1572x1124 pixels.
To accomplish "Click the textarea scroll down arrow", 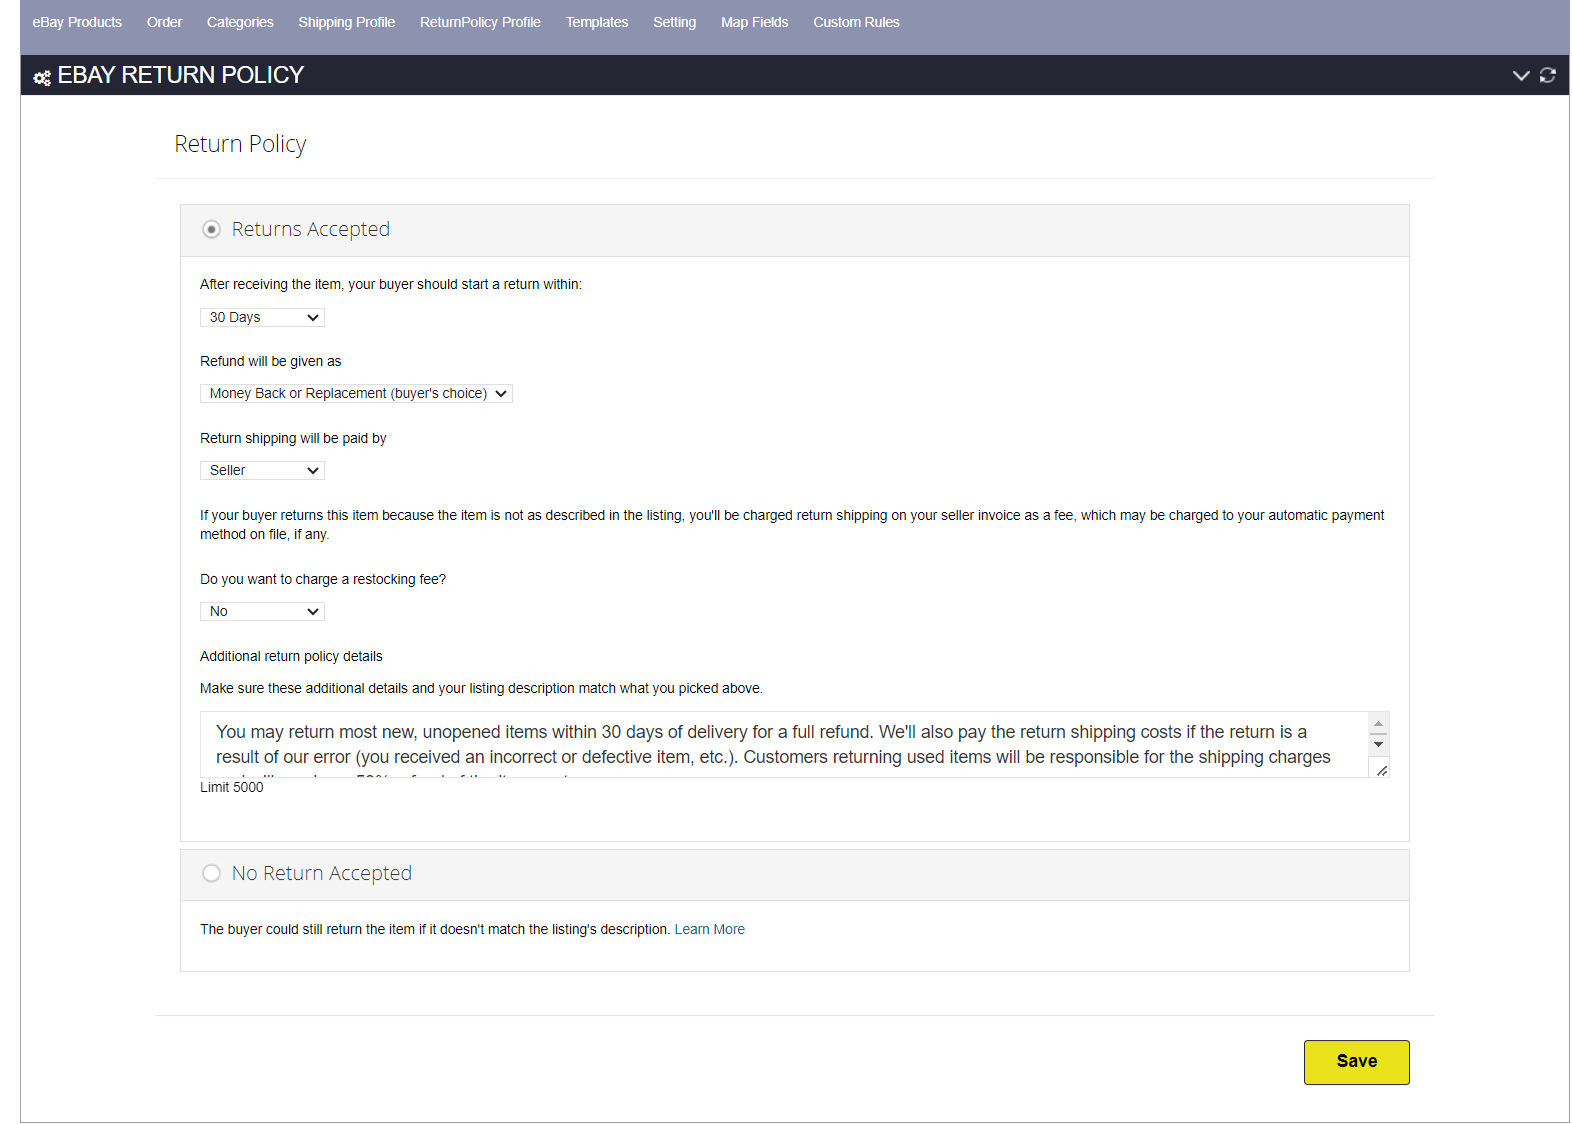I will click(1378, 744).
